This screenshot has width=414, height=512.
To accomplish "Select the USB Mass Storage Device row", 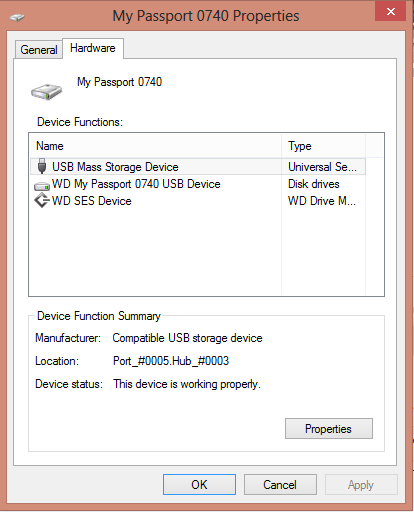I will [198, 167].
